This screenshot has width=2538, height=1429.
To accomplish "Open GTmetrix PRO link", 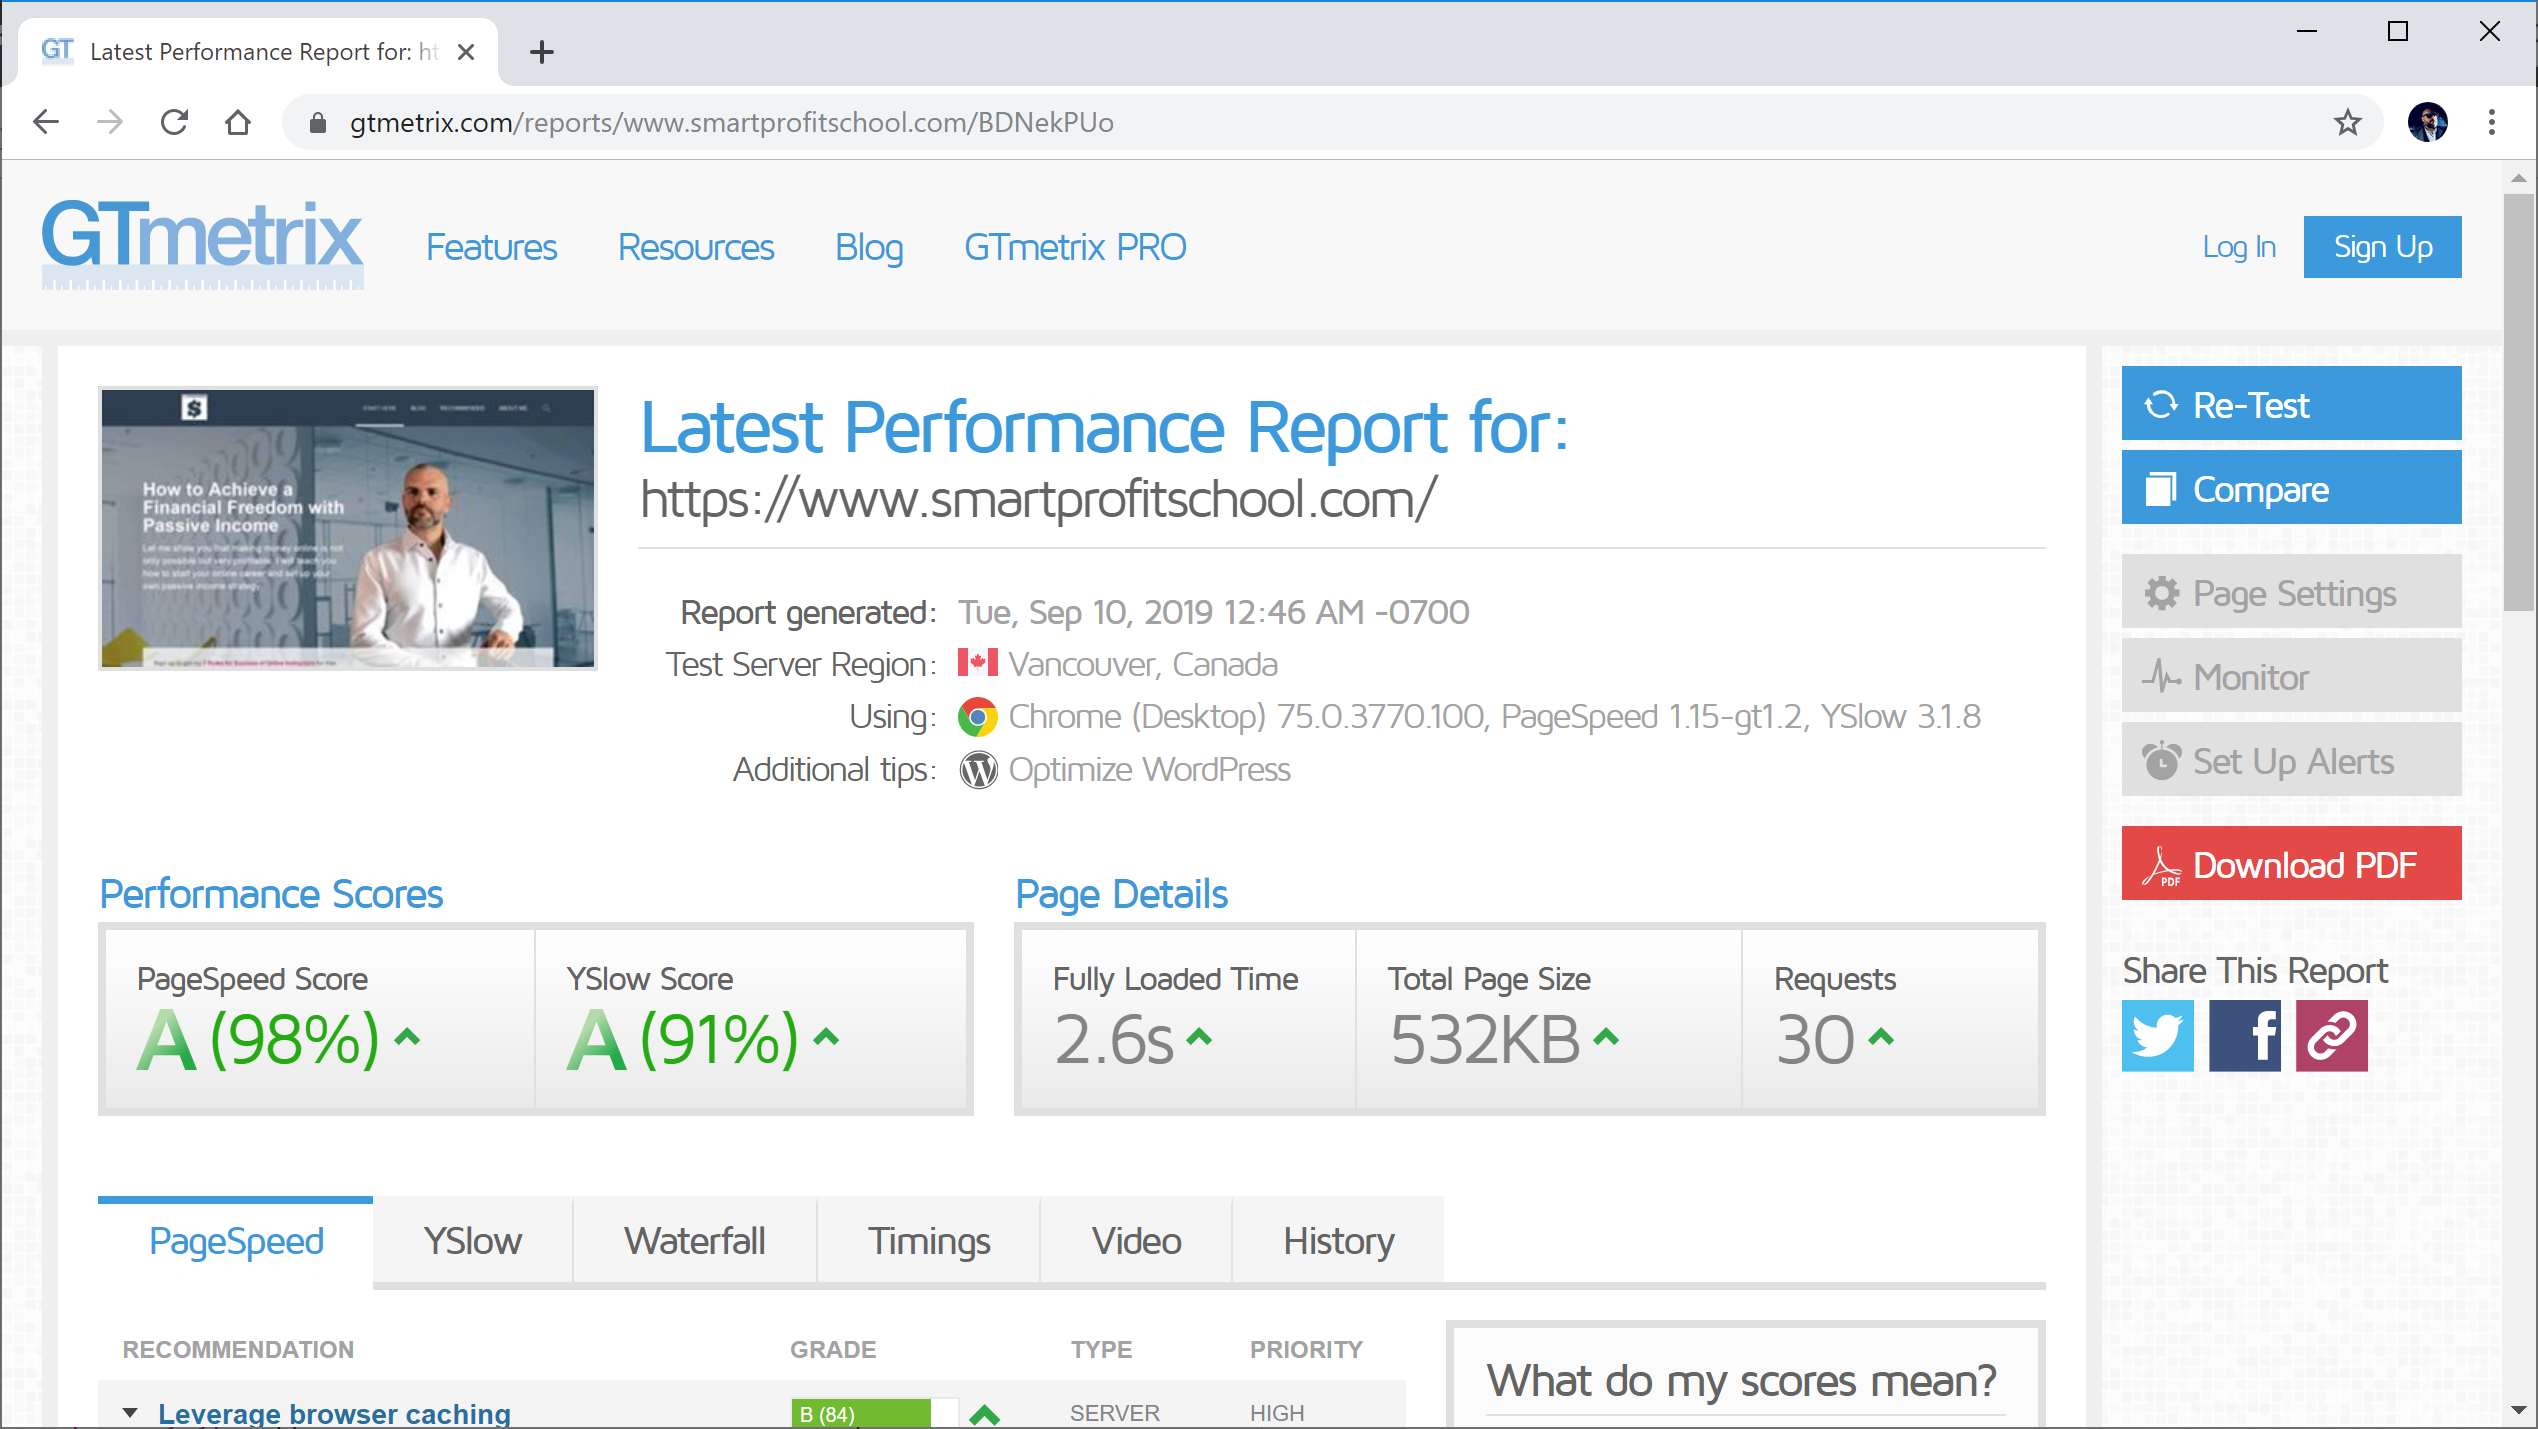I will coord(1075,247).
